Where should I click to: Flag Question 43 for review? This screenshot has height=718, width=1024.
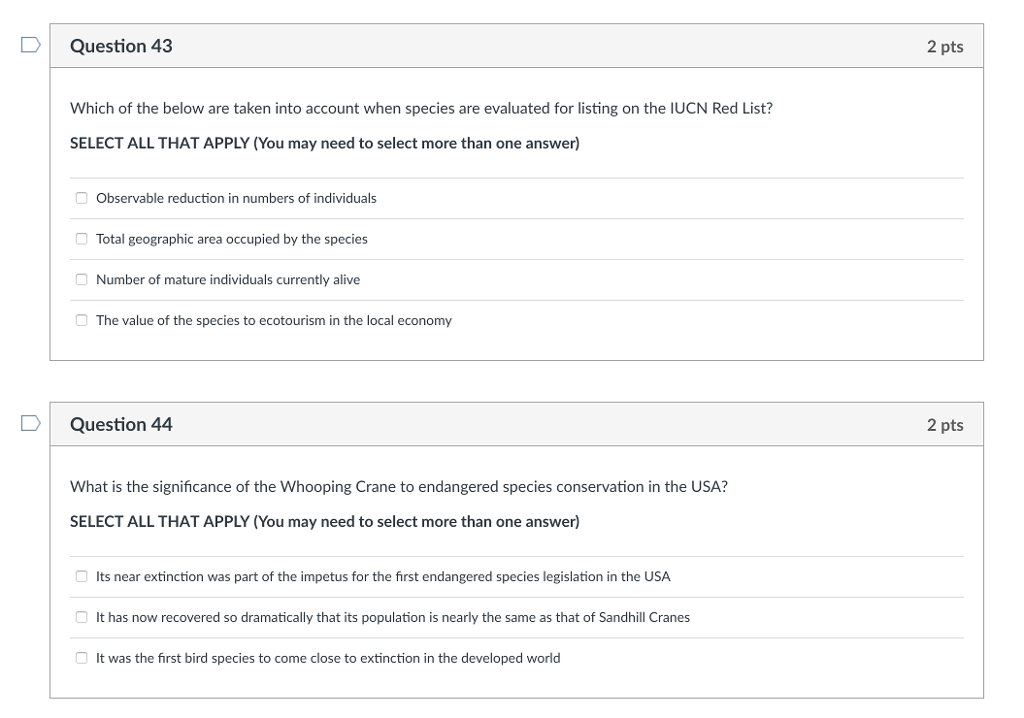pos(31,45)
